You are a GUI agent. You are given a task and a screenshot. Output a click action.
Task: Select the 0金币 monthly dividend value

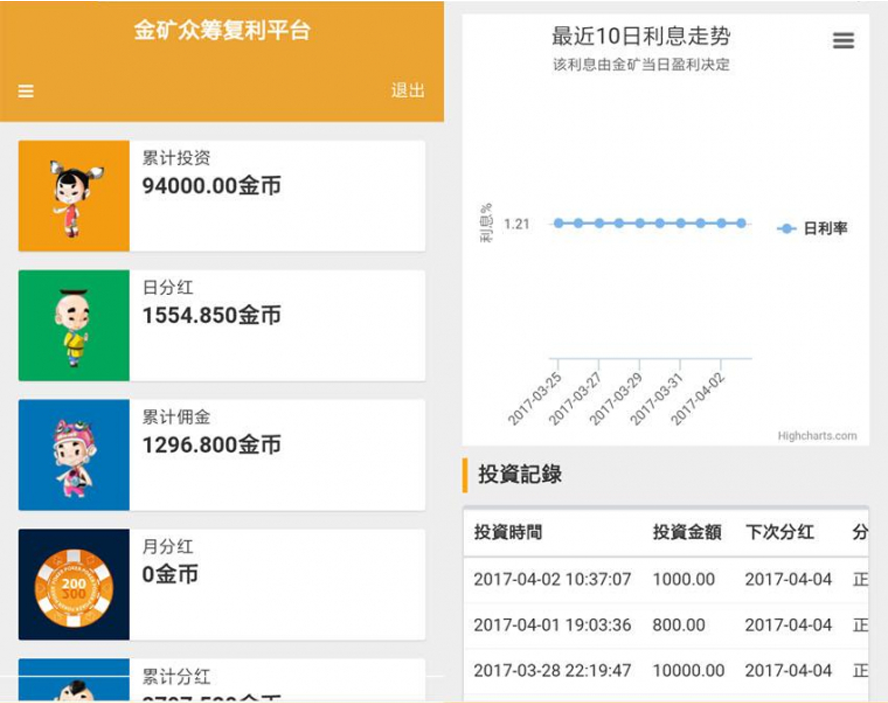pyautogui.click(x=170, y=574)
